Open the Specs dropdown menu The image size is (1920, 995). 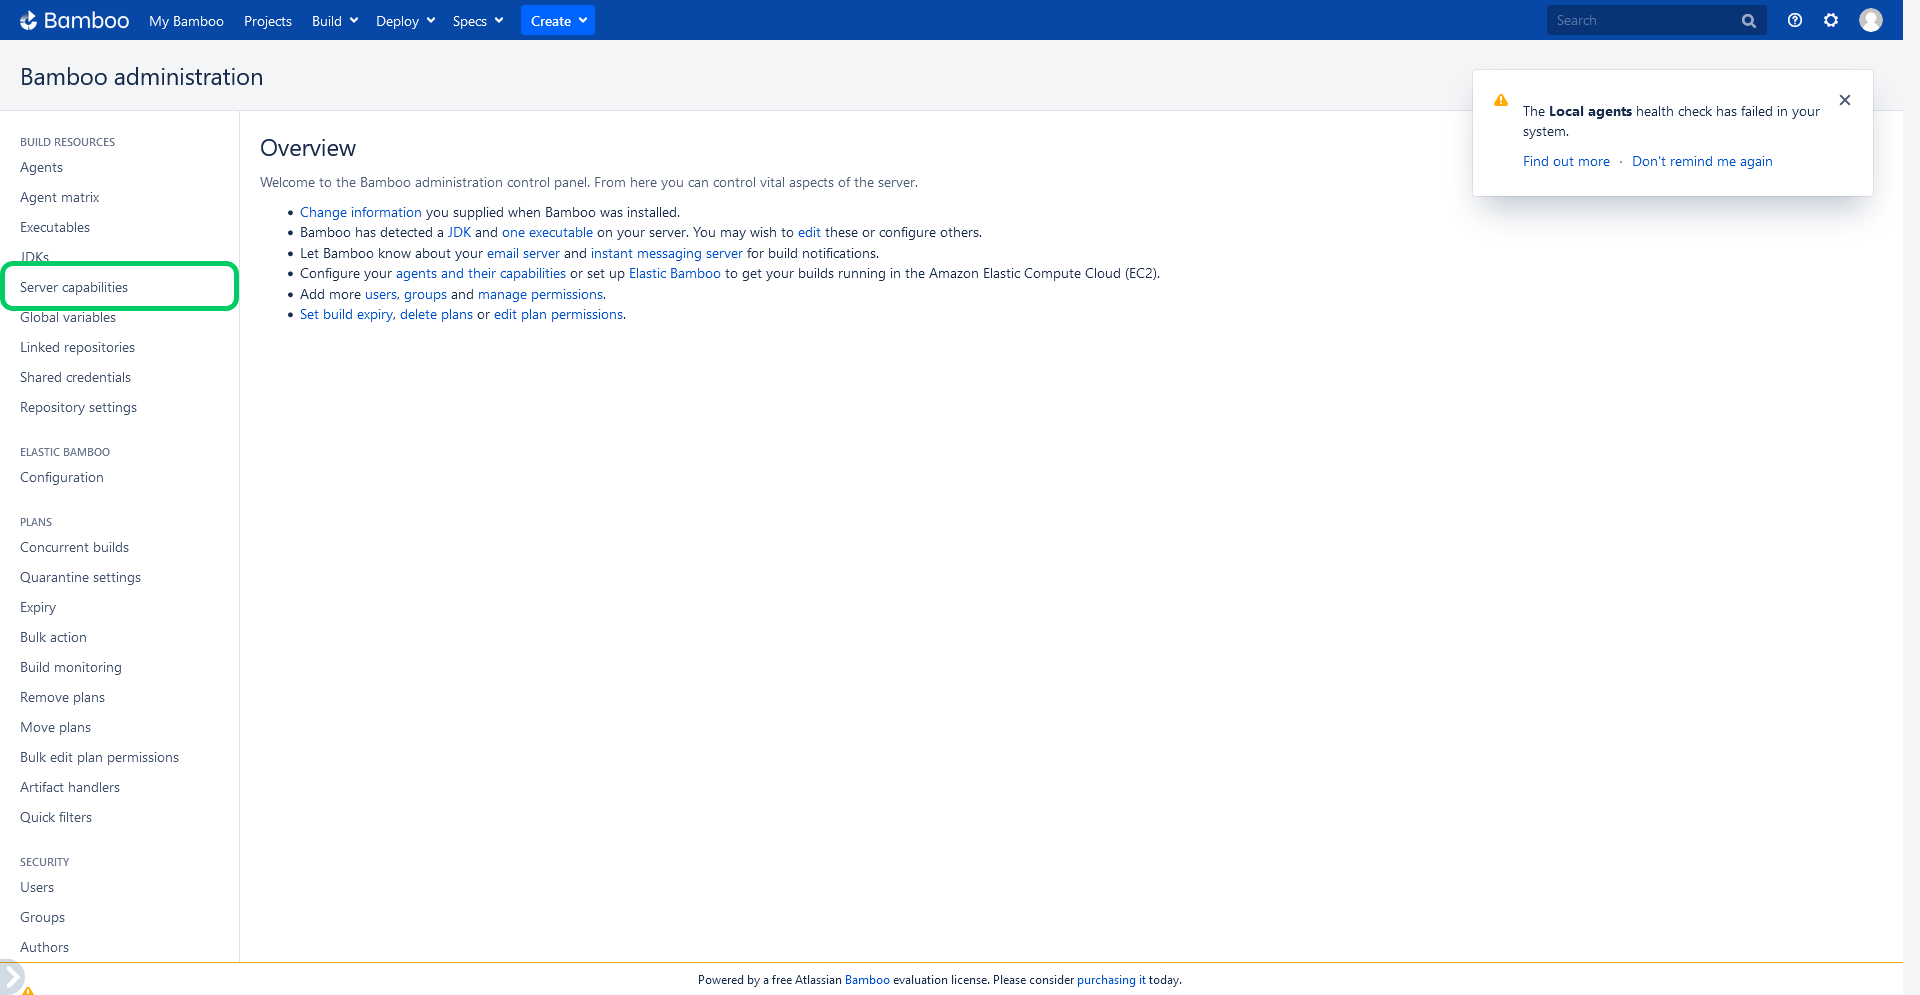coord(477,21)
